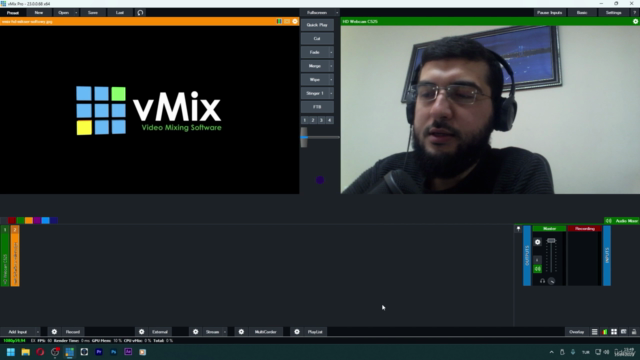Click the pause icon in preview title bar
This screenshot has width=640, height=360.
[279, 21]
